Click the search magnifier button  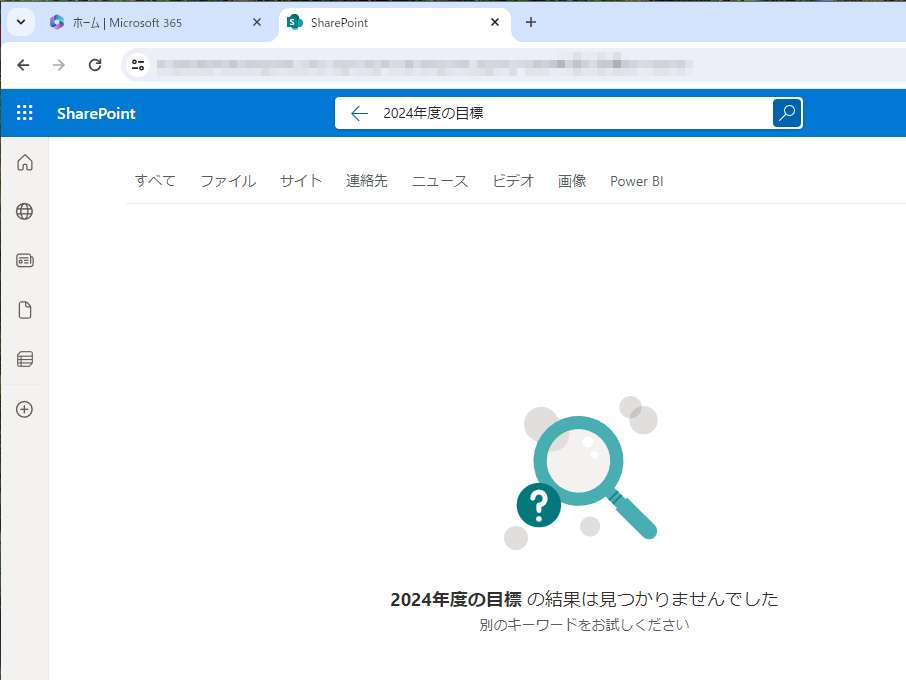(787, 113)
